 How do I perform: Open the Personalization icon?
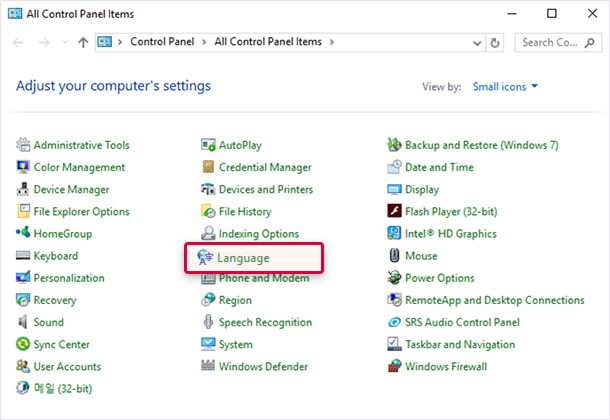coord(23,278)
